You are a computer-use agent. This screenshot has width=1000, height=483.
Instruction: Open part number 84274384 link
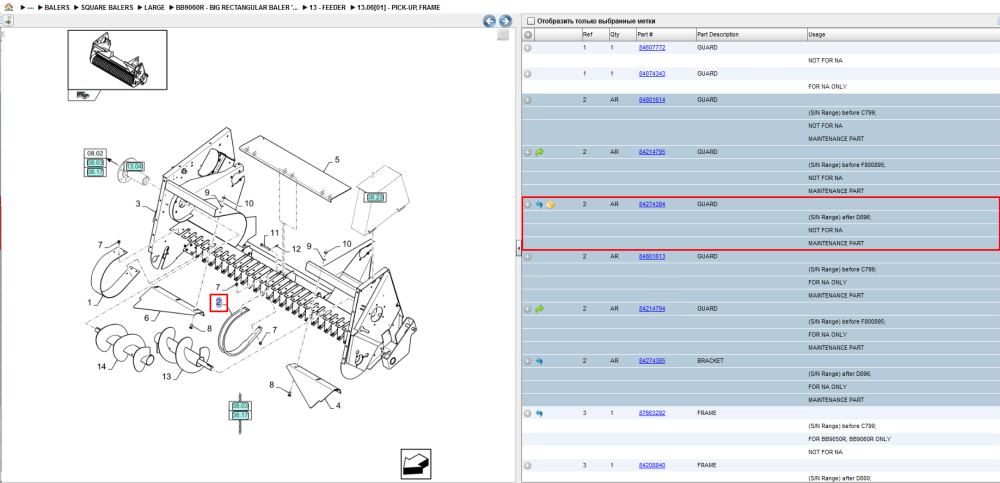pyautogui.click(x=652, y=204)
